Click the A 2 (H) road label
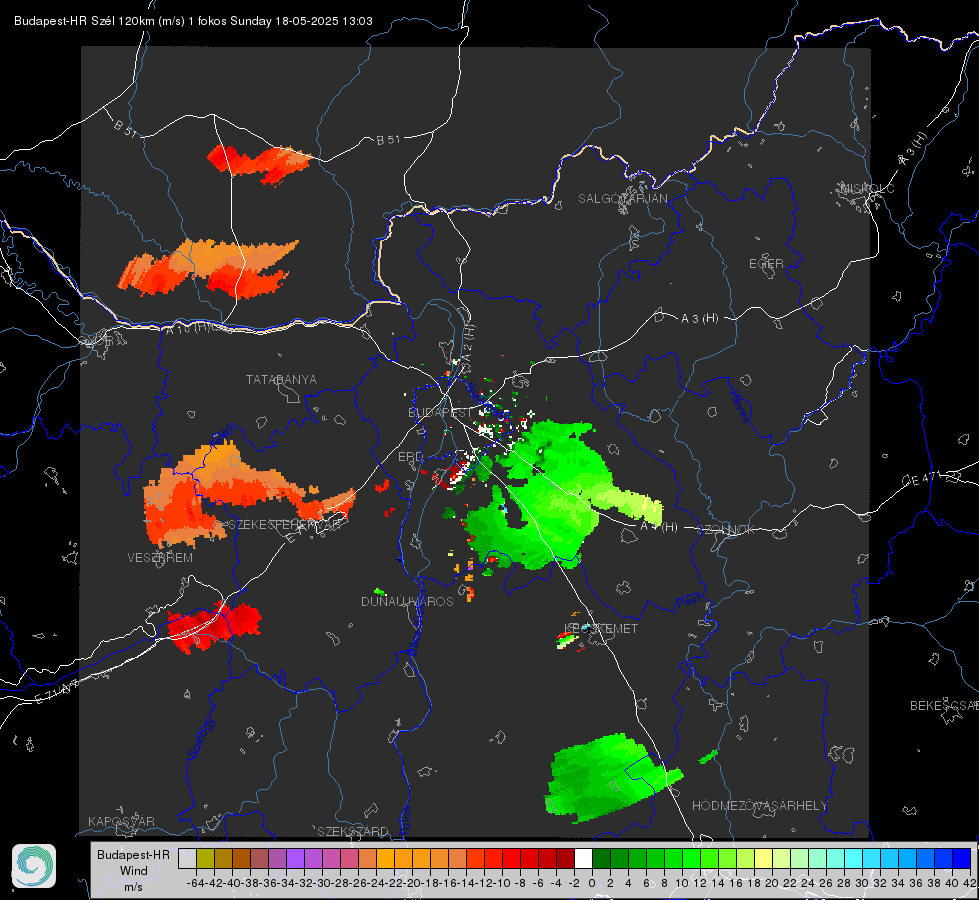This screenshot has height=900, width=979. click(468, 341)
